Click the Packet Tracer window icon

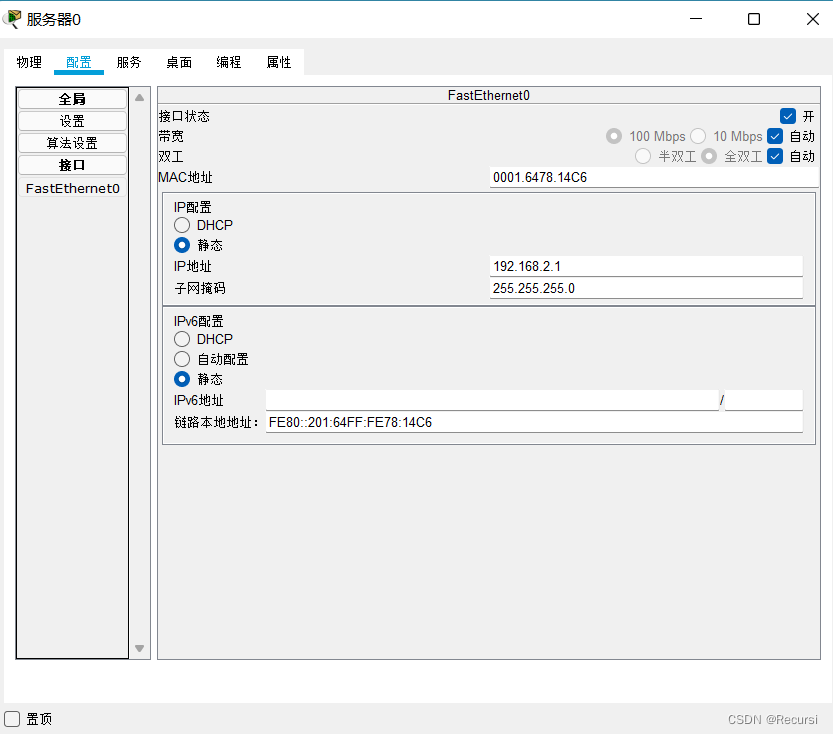pos(12,19)
